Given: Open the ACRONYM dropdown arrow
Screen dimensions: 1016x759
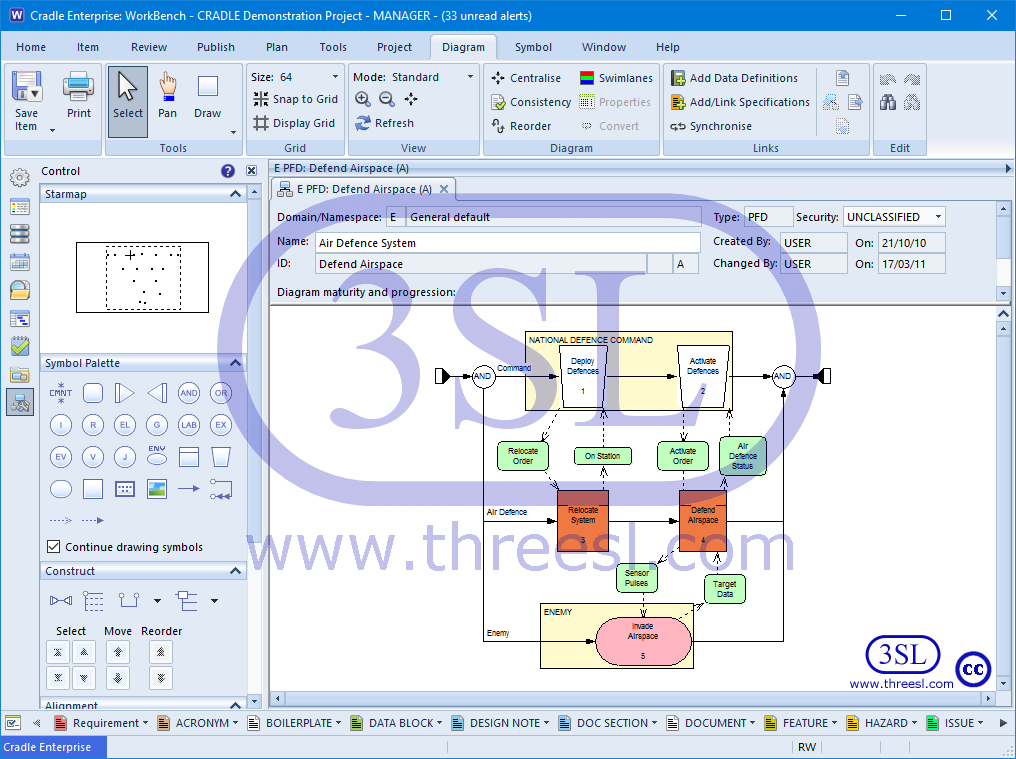Looking at the screenshot, I should click(x=235, y=723).
